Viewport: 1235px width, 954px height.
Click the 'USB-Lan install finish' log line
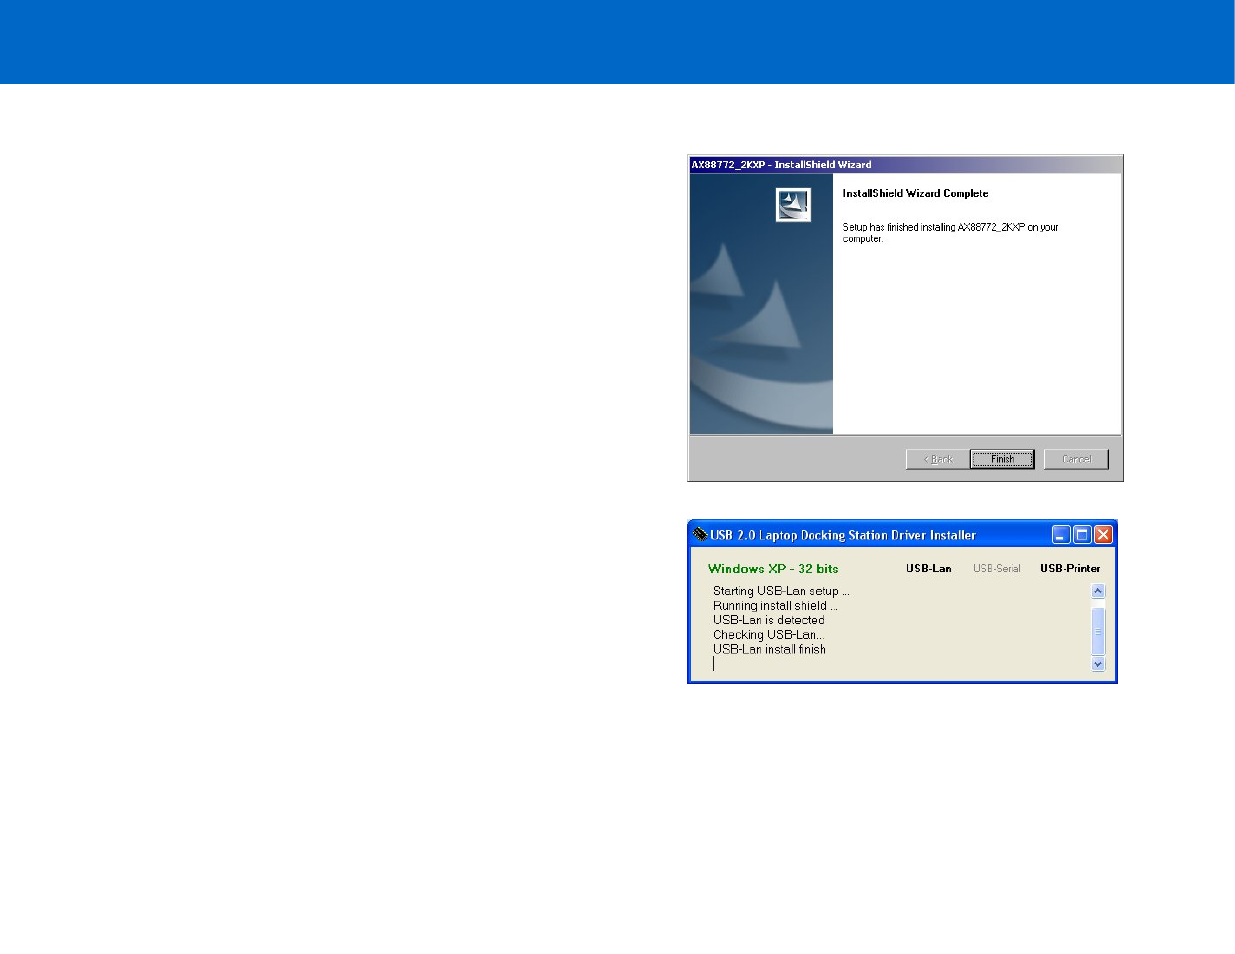click(x=769, y=649)
